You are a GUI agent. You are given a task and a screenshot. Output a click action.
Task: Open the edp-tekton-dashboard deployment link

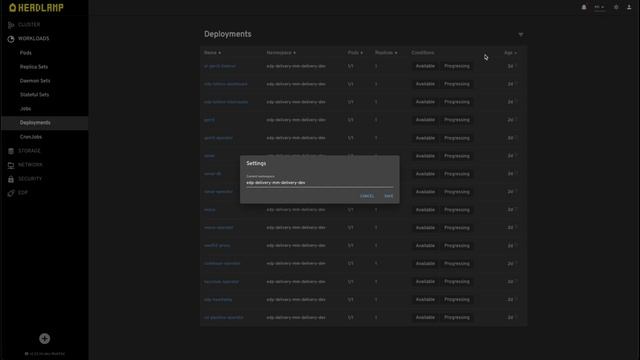click(225, 84)
